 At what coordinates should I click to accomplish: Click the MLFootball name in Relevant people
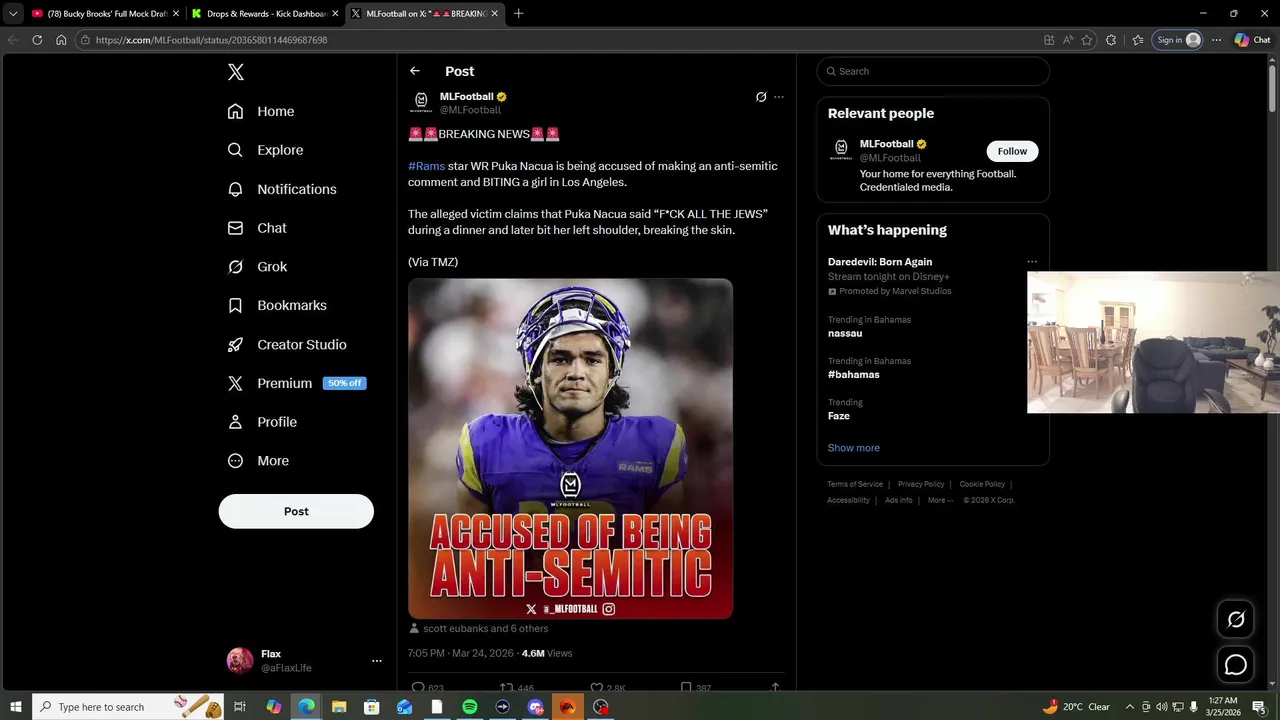click(x=886, y=144)
